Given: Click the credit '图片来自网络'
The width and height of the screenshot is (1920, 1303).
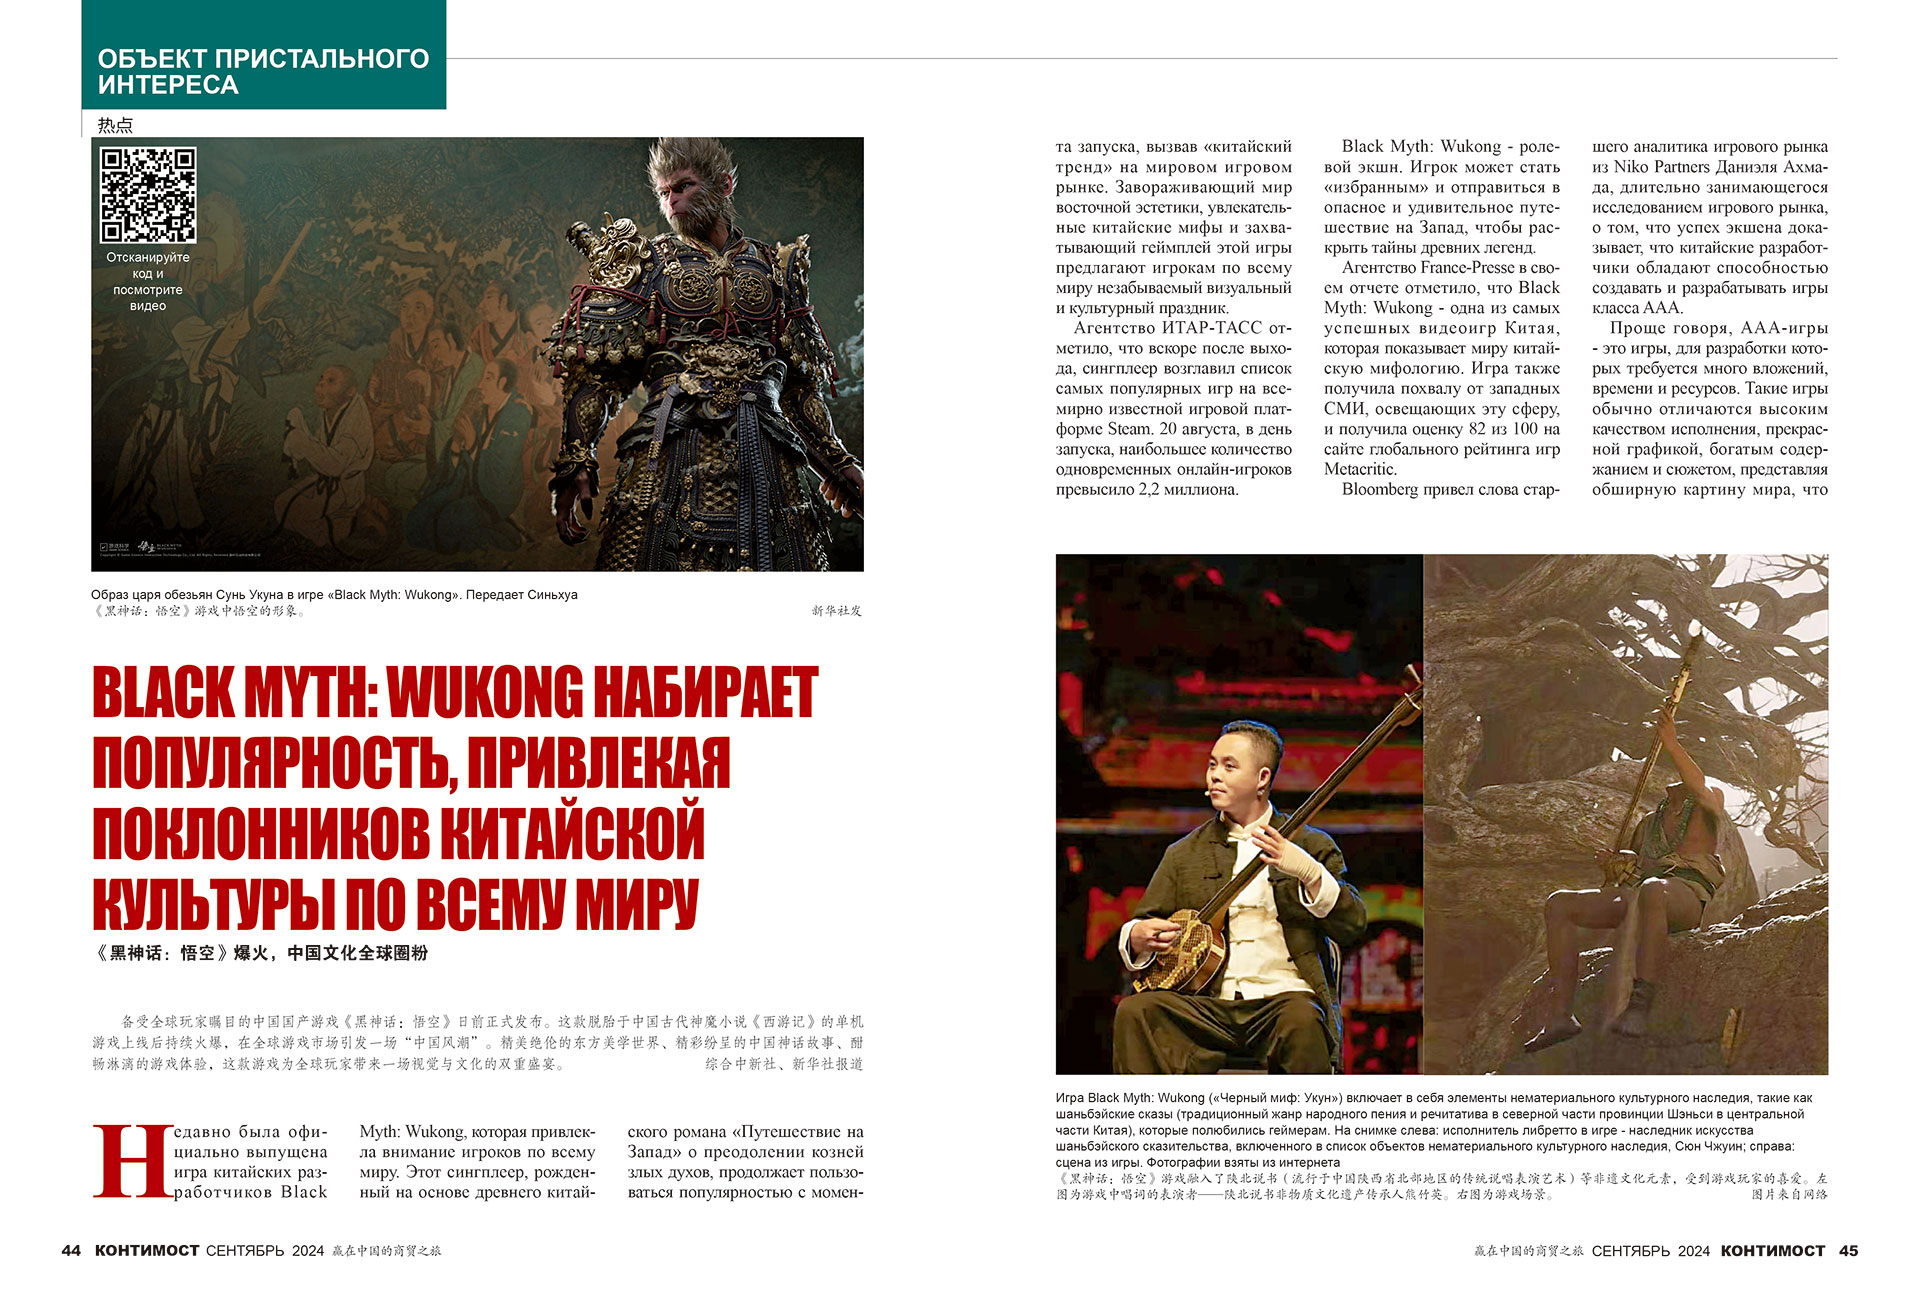Looking at the screenshot, I should tap(1790, 1194).
